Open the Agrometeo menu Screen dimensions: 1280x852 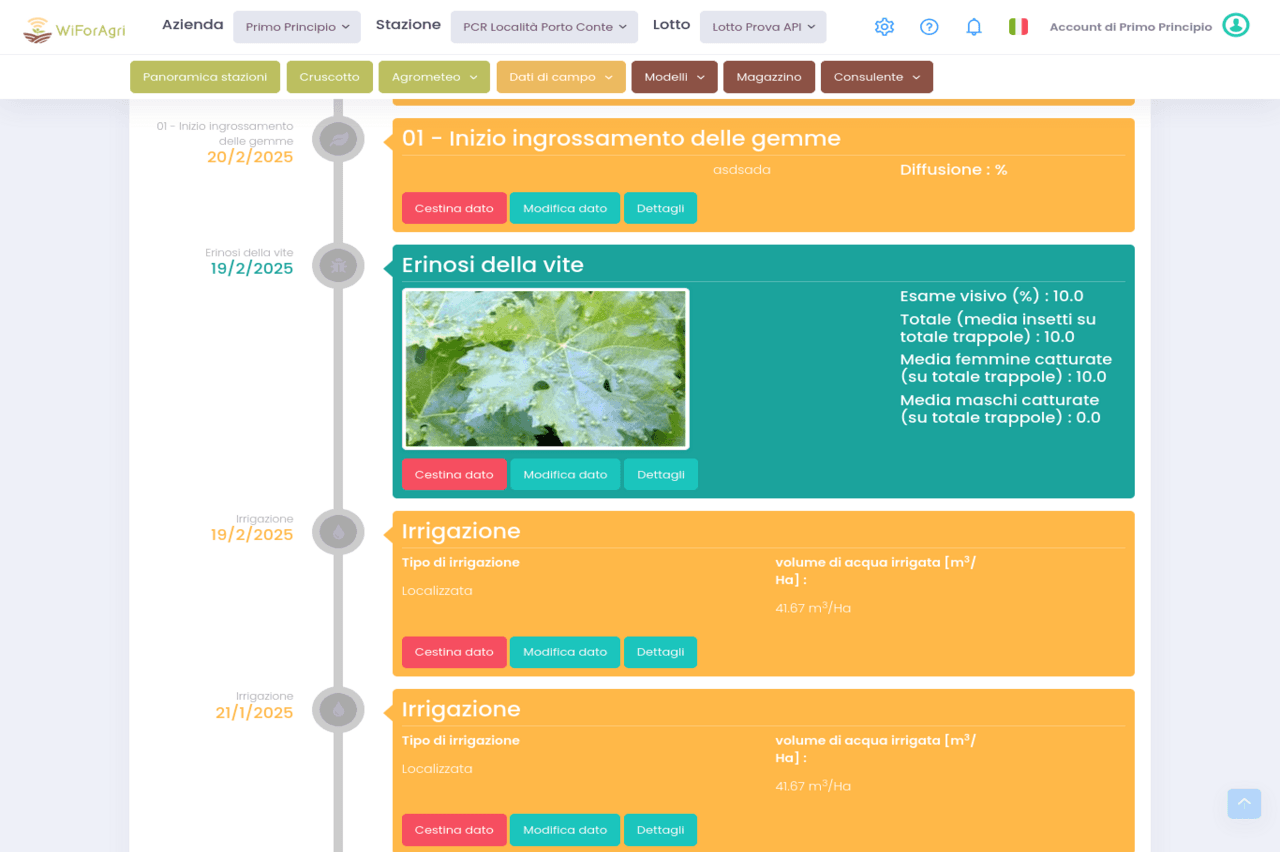434,77
